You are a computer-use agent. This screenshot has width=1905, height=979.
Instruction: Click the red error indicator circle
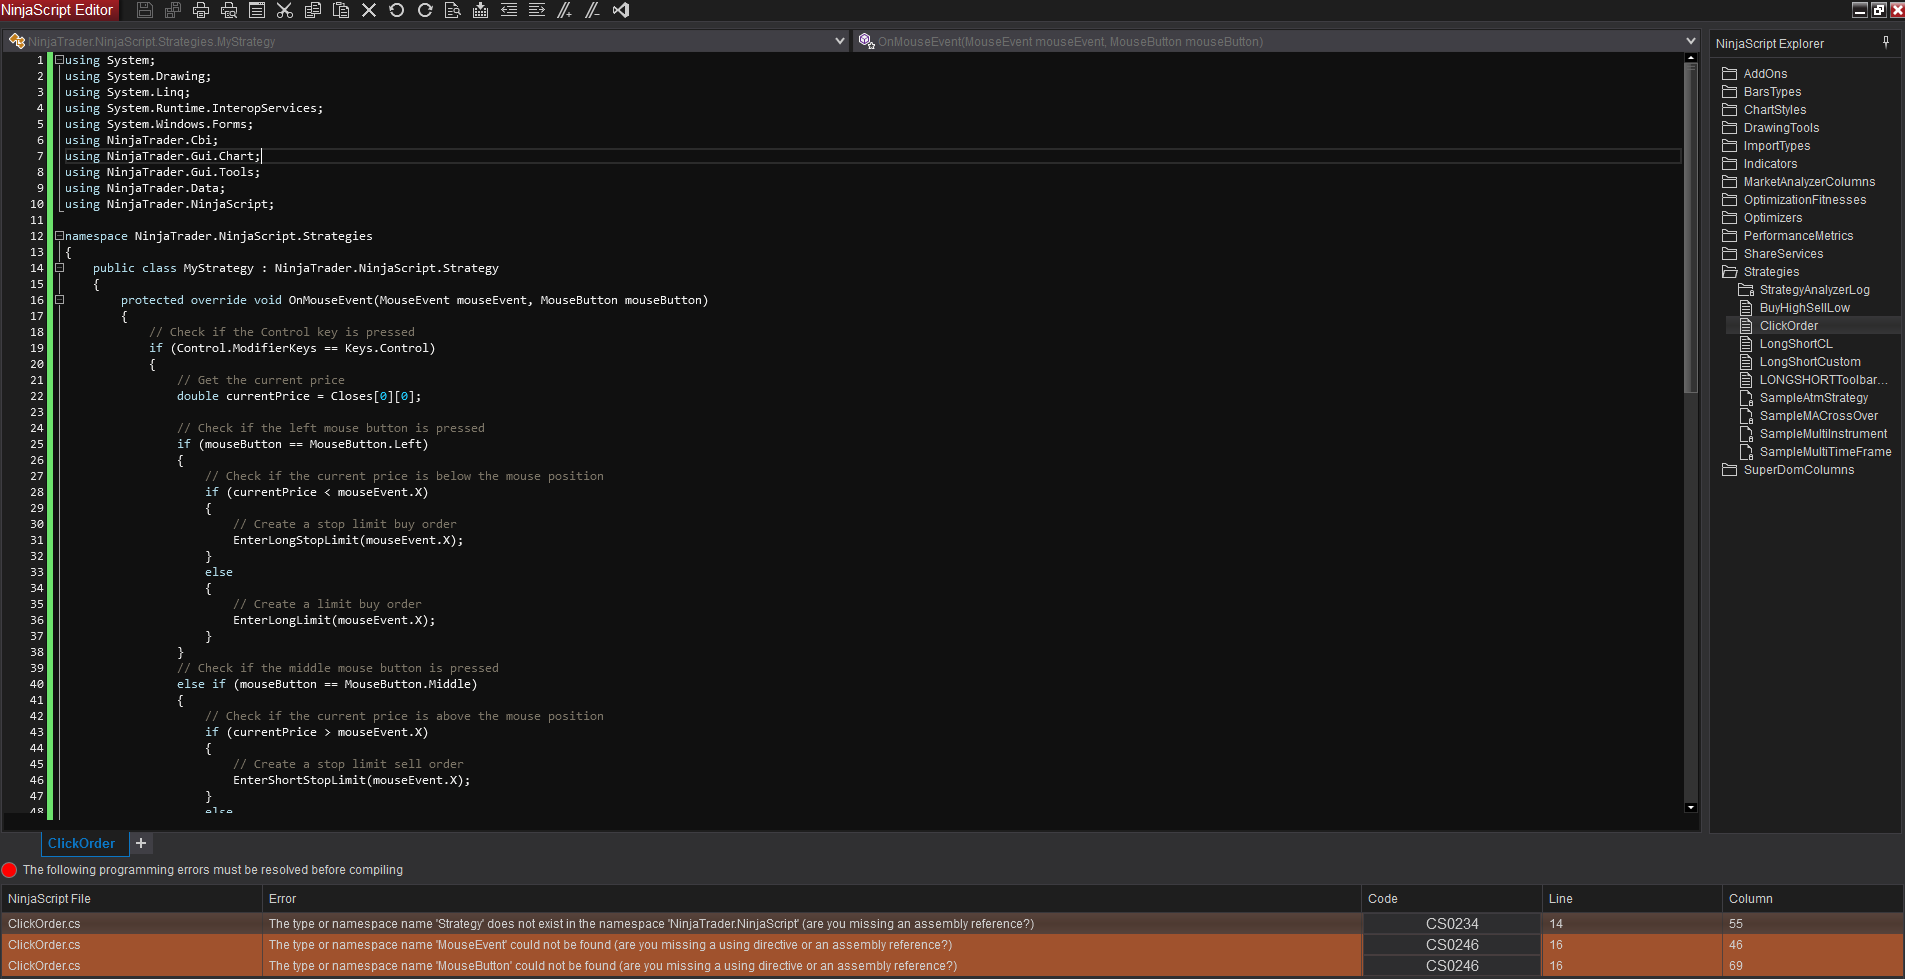[10, 870]
